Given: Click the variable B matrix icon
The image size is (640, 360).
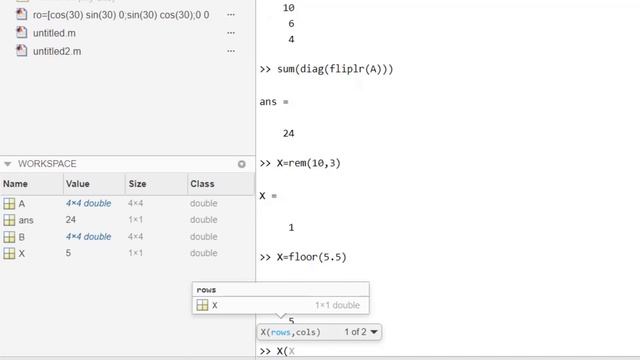Looking at the screenshot, I should [x=9, y=237].
